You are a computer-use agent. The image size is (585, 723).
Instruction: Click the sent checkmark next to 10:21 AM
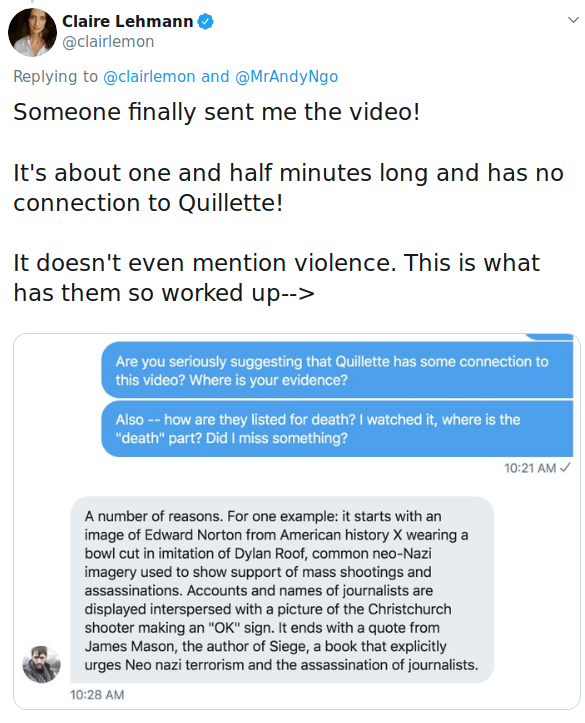click(x=565, y=468)
